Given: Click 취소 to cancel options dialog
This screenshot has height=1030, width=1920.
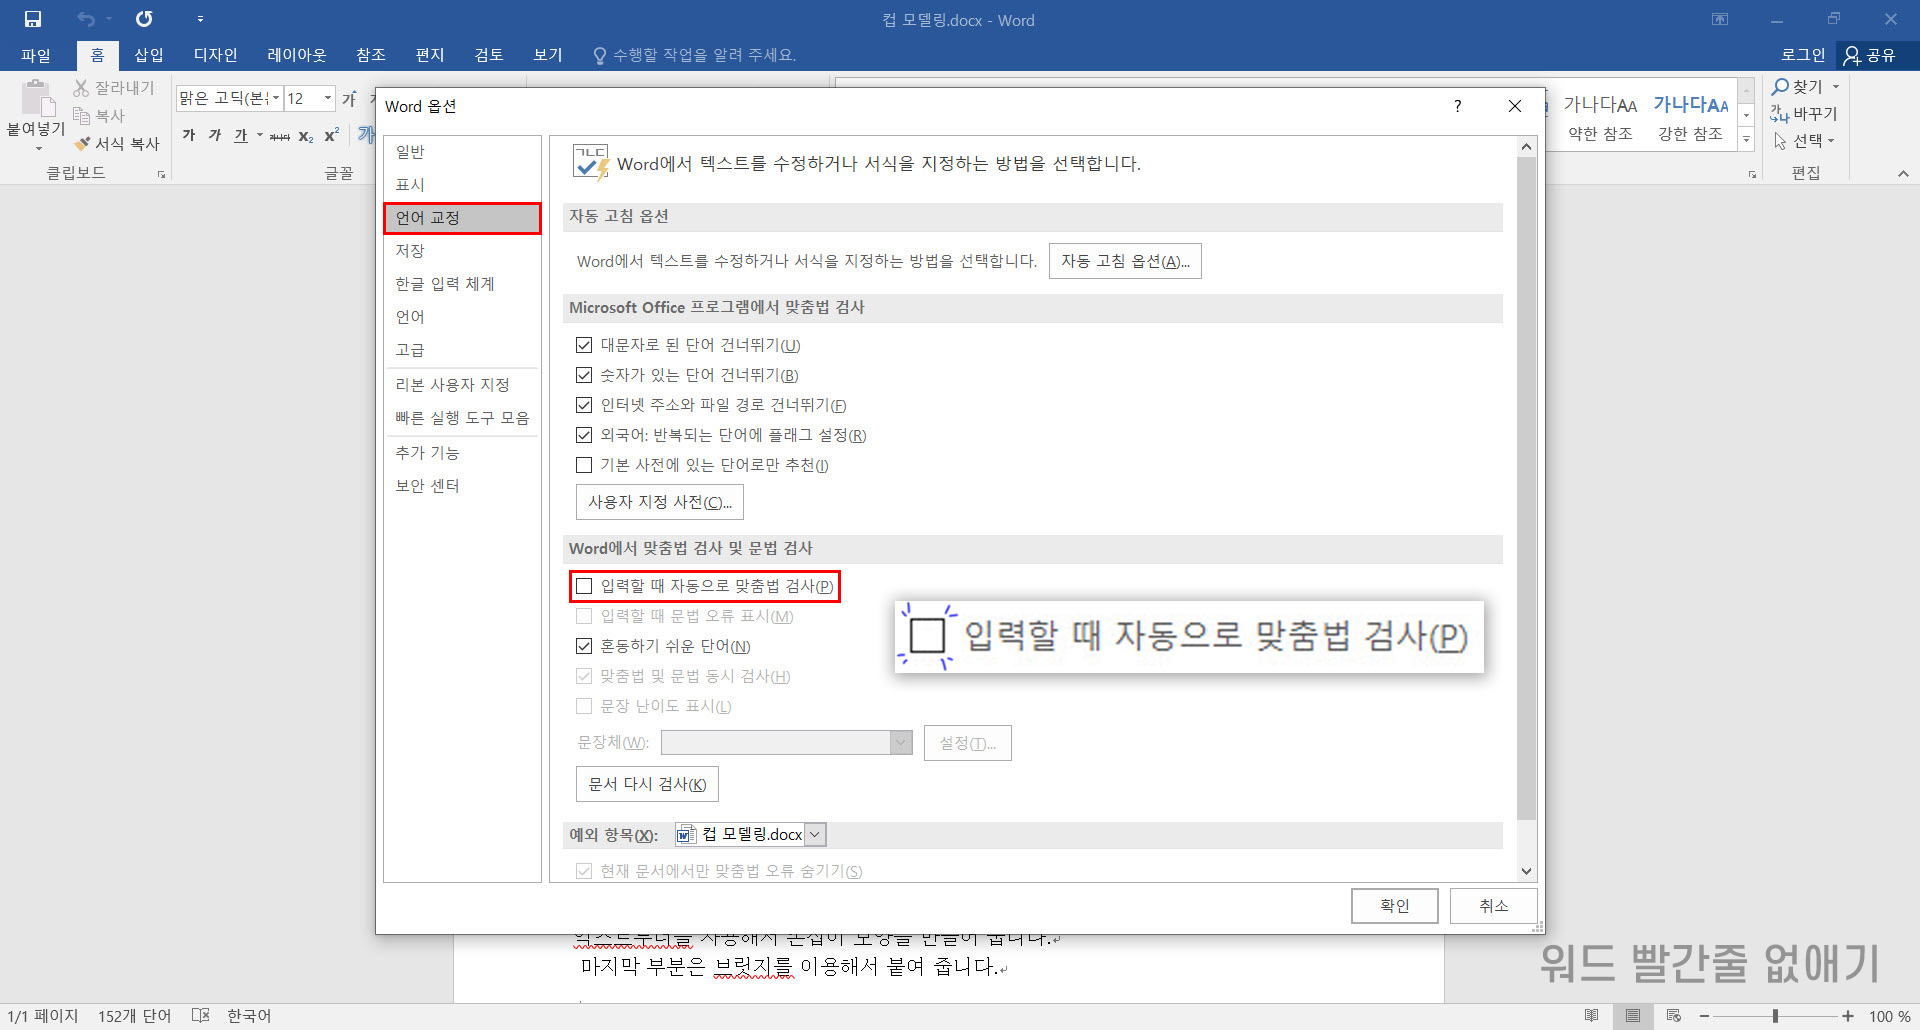Looking at the screenshot, I should tap(1493, 906).
